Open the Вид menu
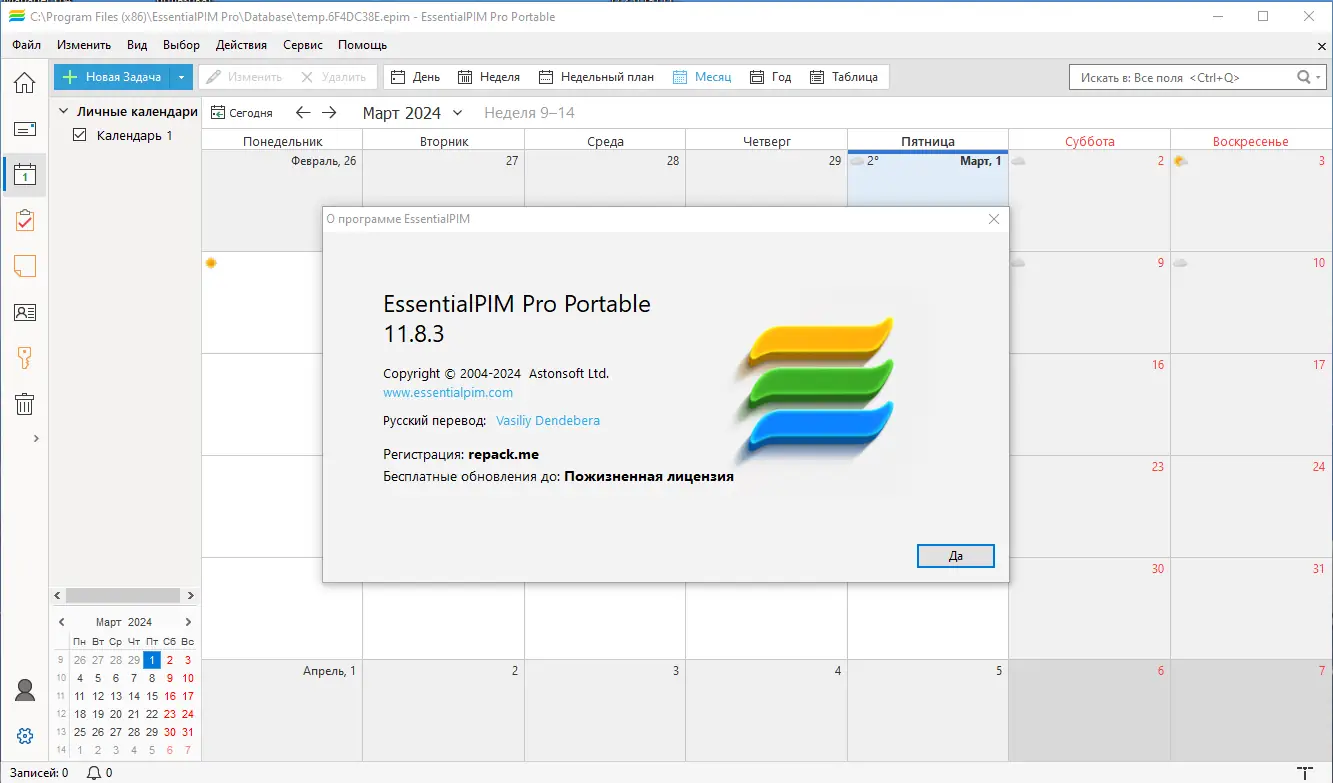Image resolution: width=1333 pixels, height=783 pixels. click(x=137, y=45)
